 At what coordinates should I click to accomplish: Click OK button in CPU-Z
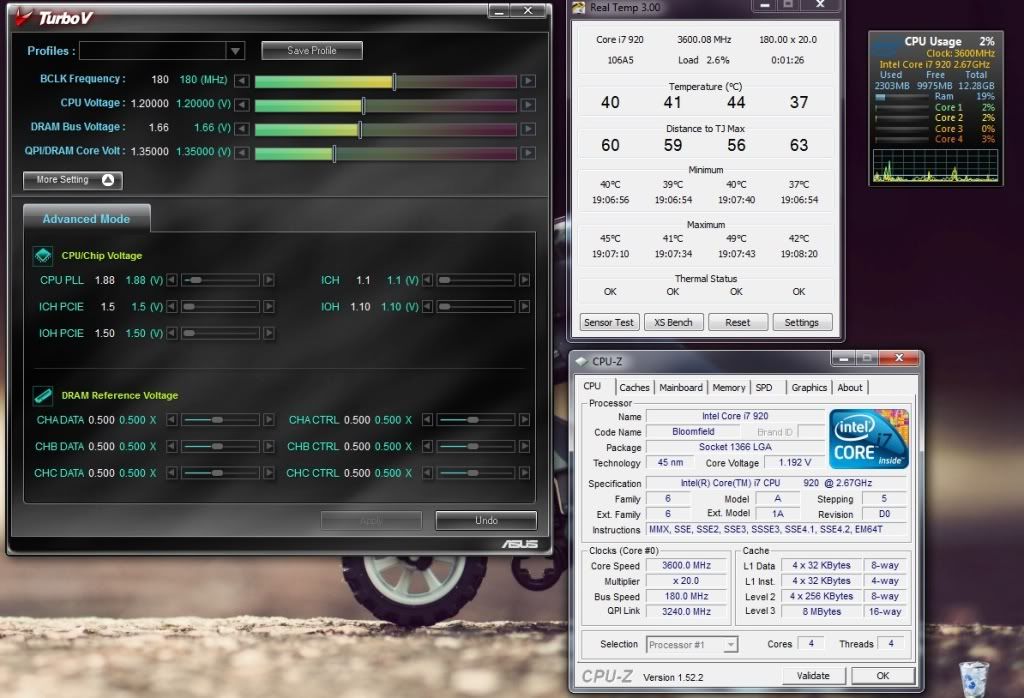[883, 676]
